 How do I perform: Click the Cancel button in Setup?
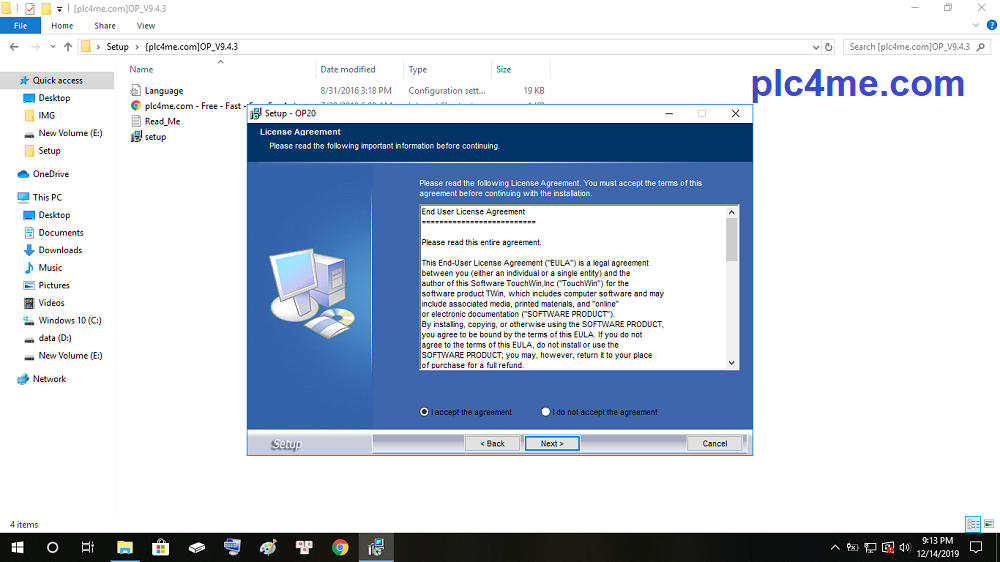pyautogui.click(x=714, y=443)
